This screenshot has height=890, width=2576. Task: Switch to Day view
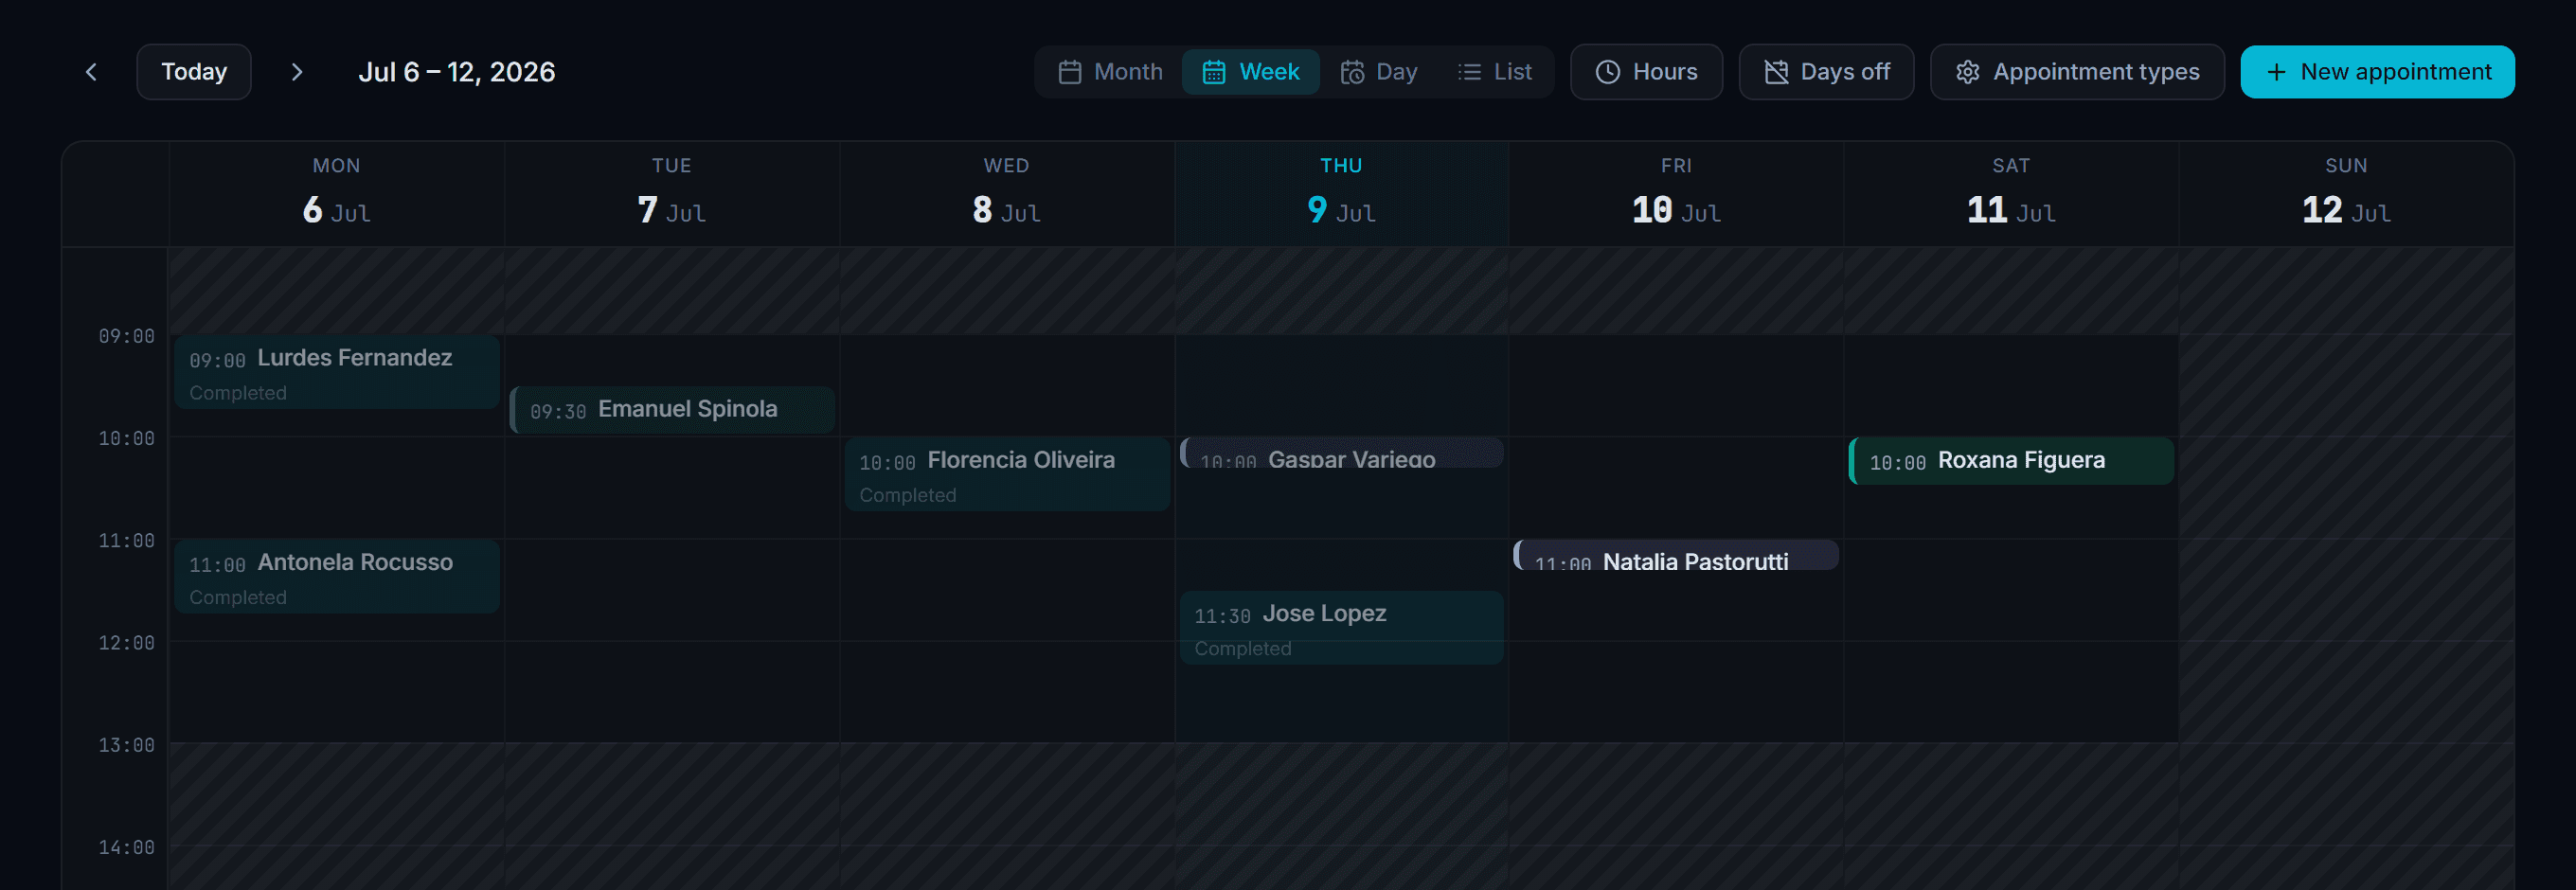tap(1379, 72)
